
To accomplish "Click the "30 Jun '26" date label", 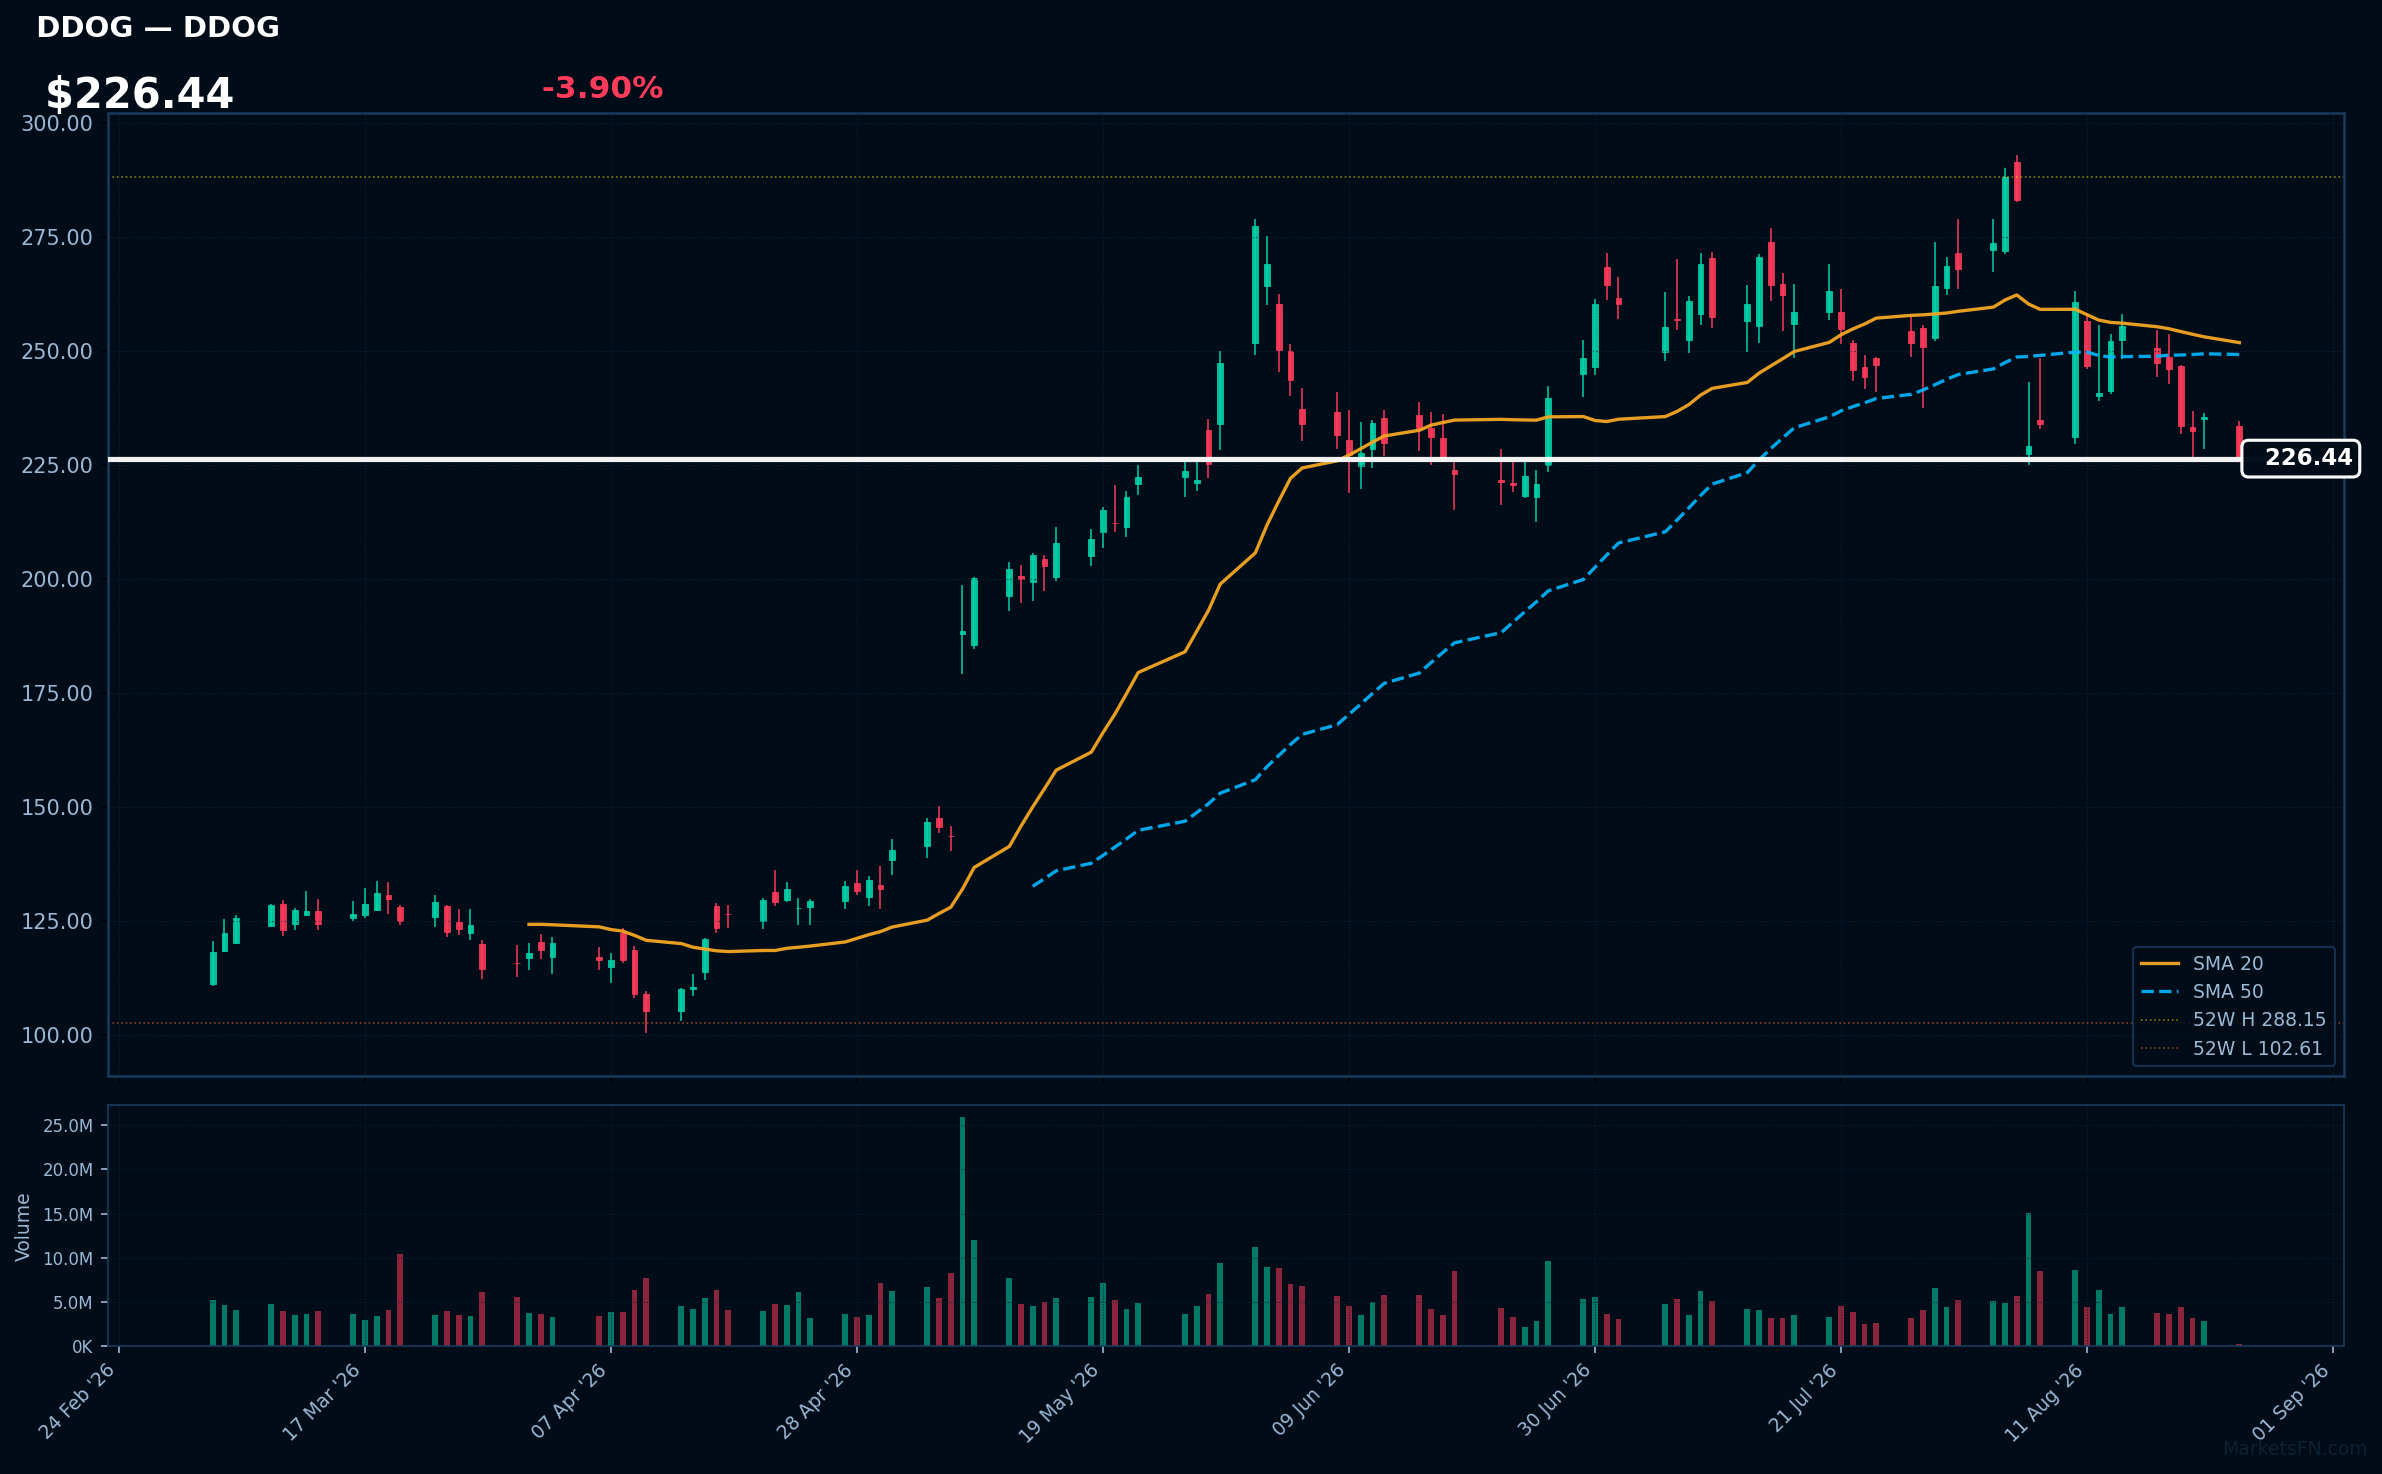I will click(x=1554, y=1399).
